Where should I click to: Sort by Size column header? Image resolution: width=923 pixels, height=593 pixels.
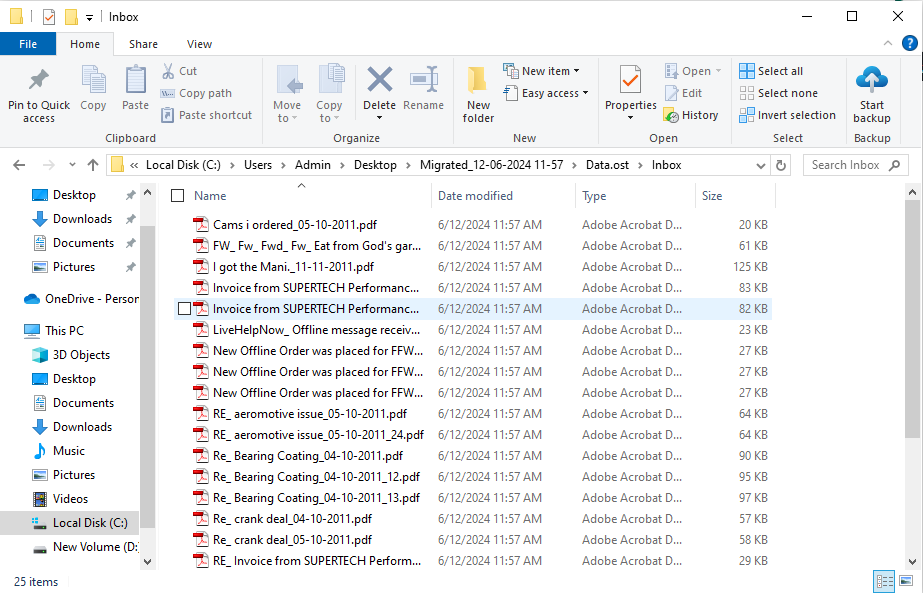(712, 196)
